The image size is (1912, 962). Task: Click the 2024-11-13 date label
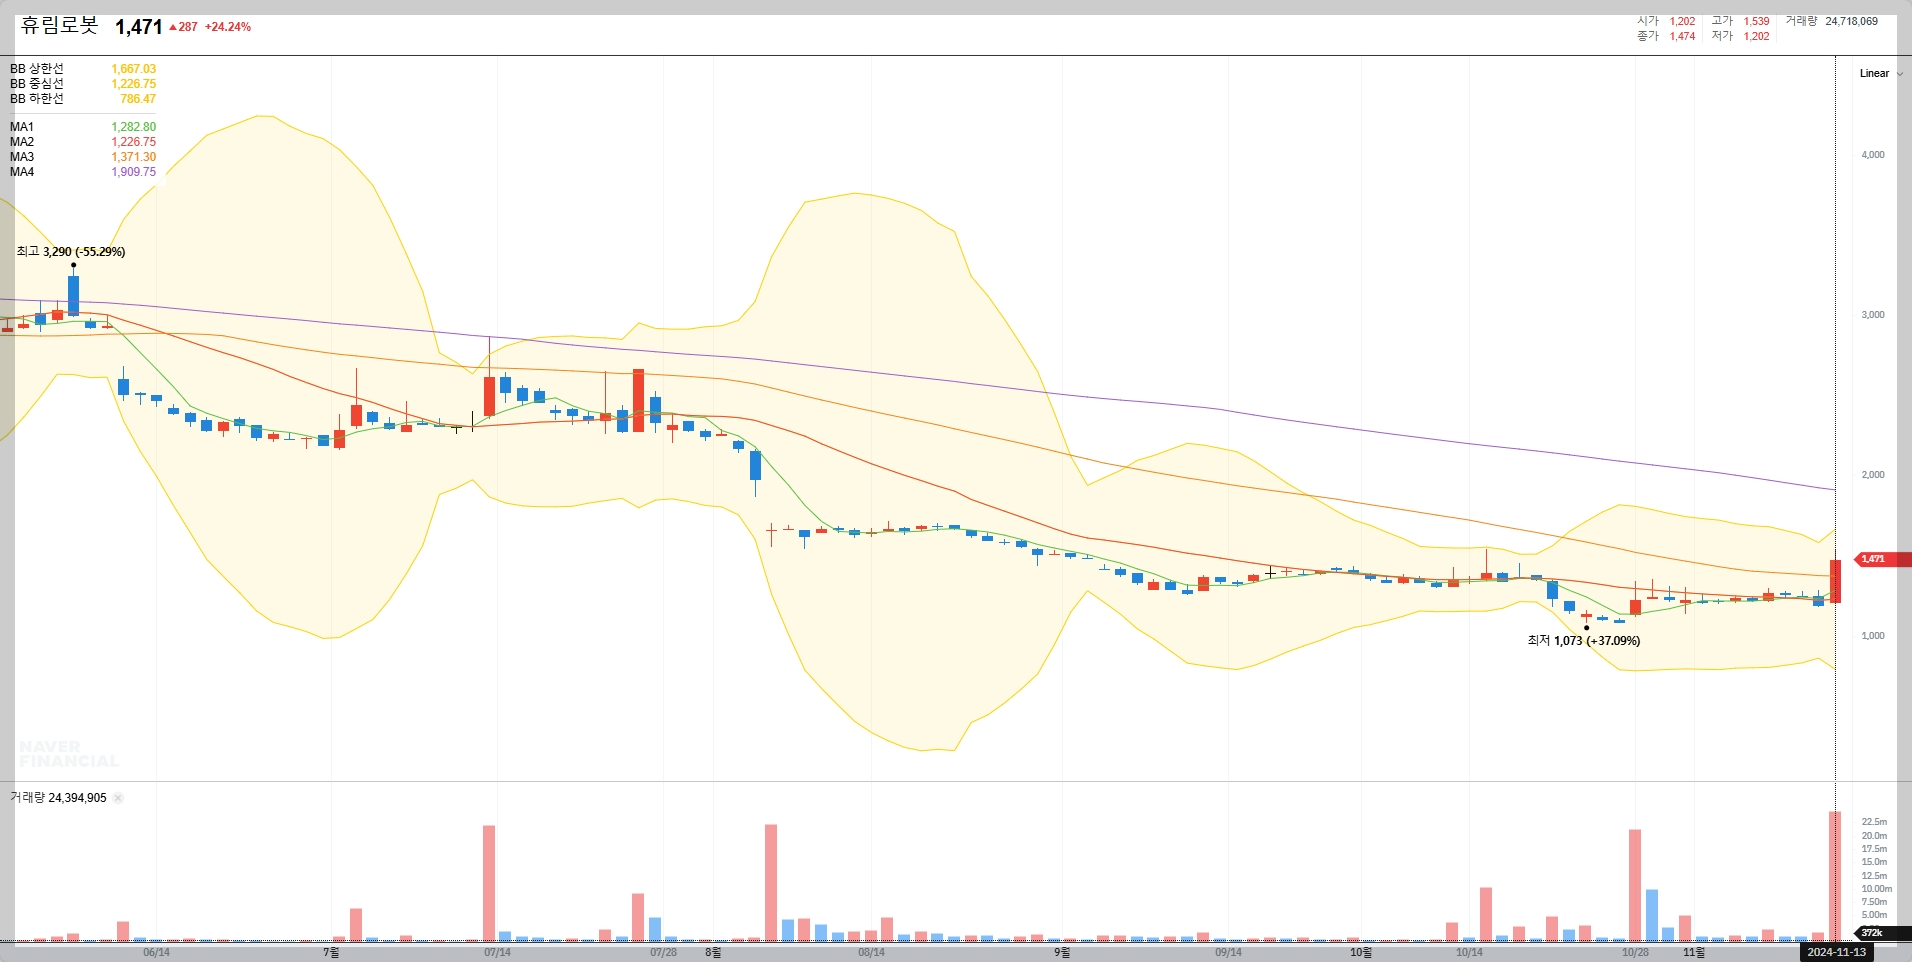click(1836, 952)
